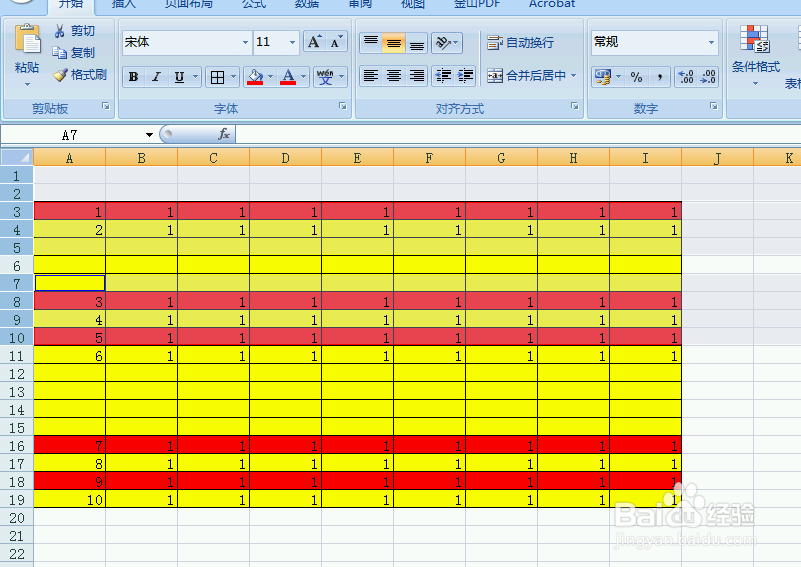This screenshot has width=801, height=567.
Task: Click the text orientation icon
Action: coord(442,43)
